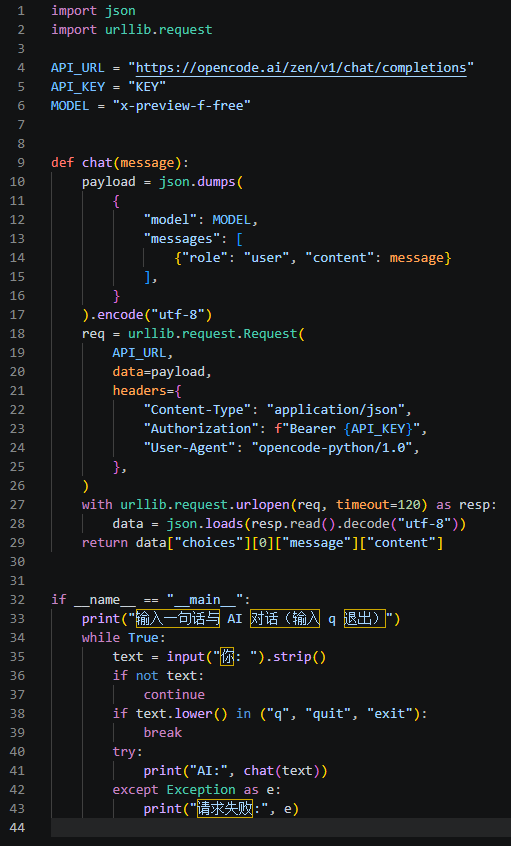
Task: Click the message parameter on line 9
Action: tap(147, 162)
